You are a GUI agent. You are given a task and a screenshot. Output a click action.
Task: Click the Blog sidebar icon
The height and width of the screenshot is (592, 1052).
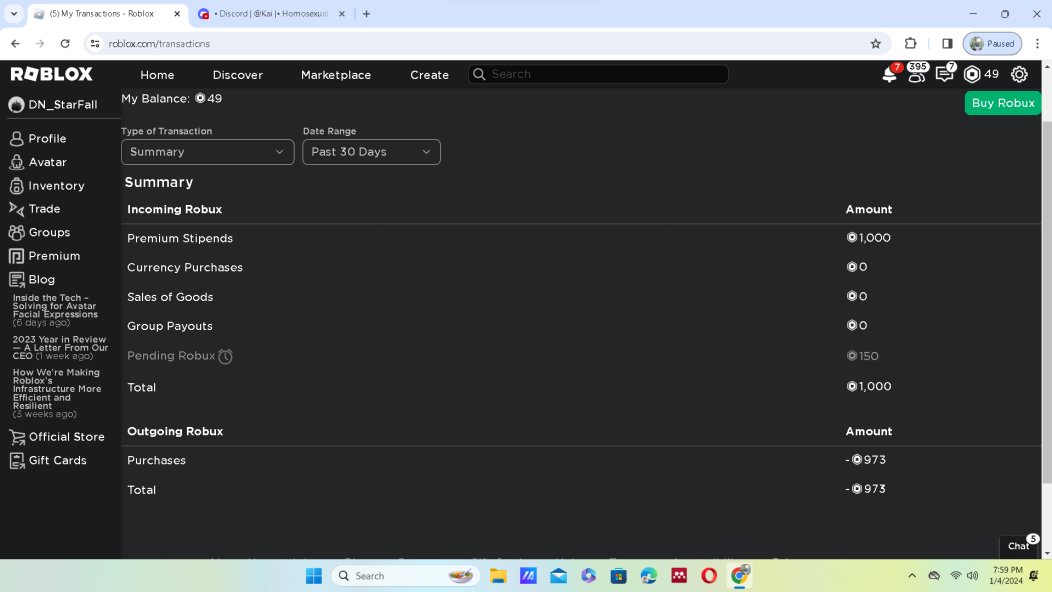16,280
